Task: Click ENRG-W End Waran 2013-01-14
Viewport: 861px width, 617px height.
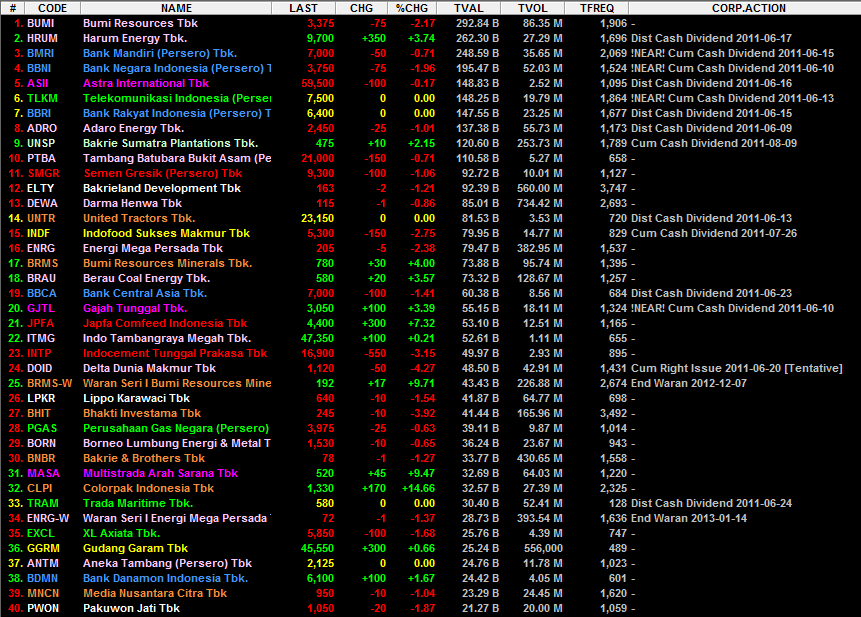Action: coord(689,518)
